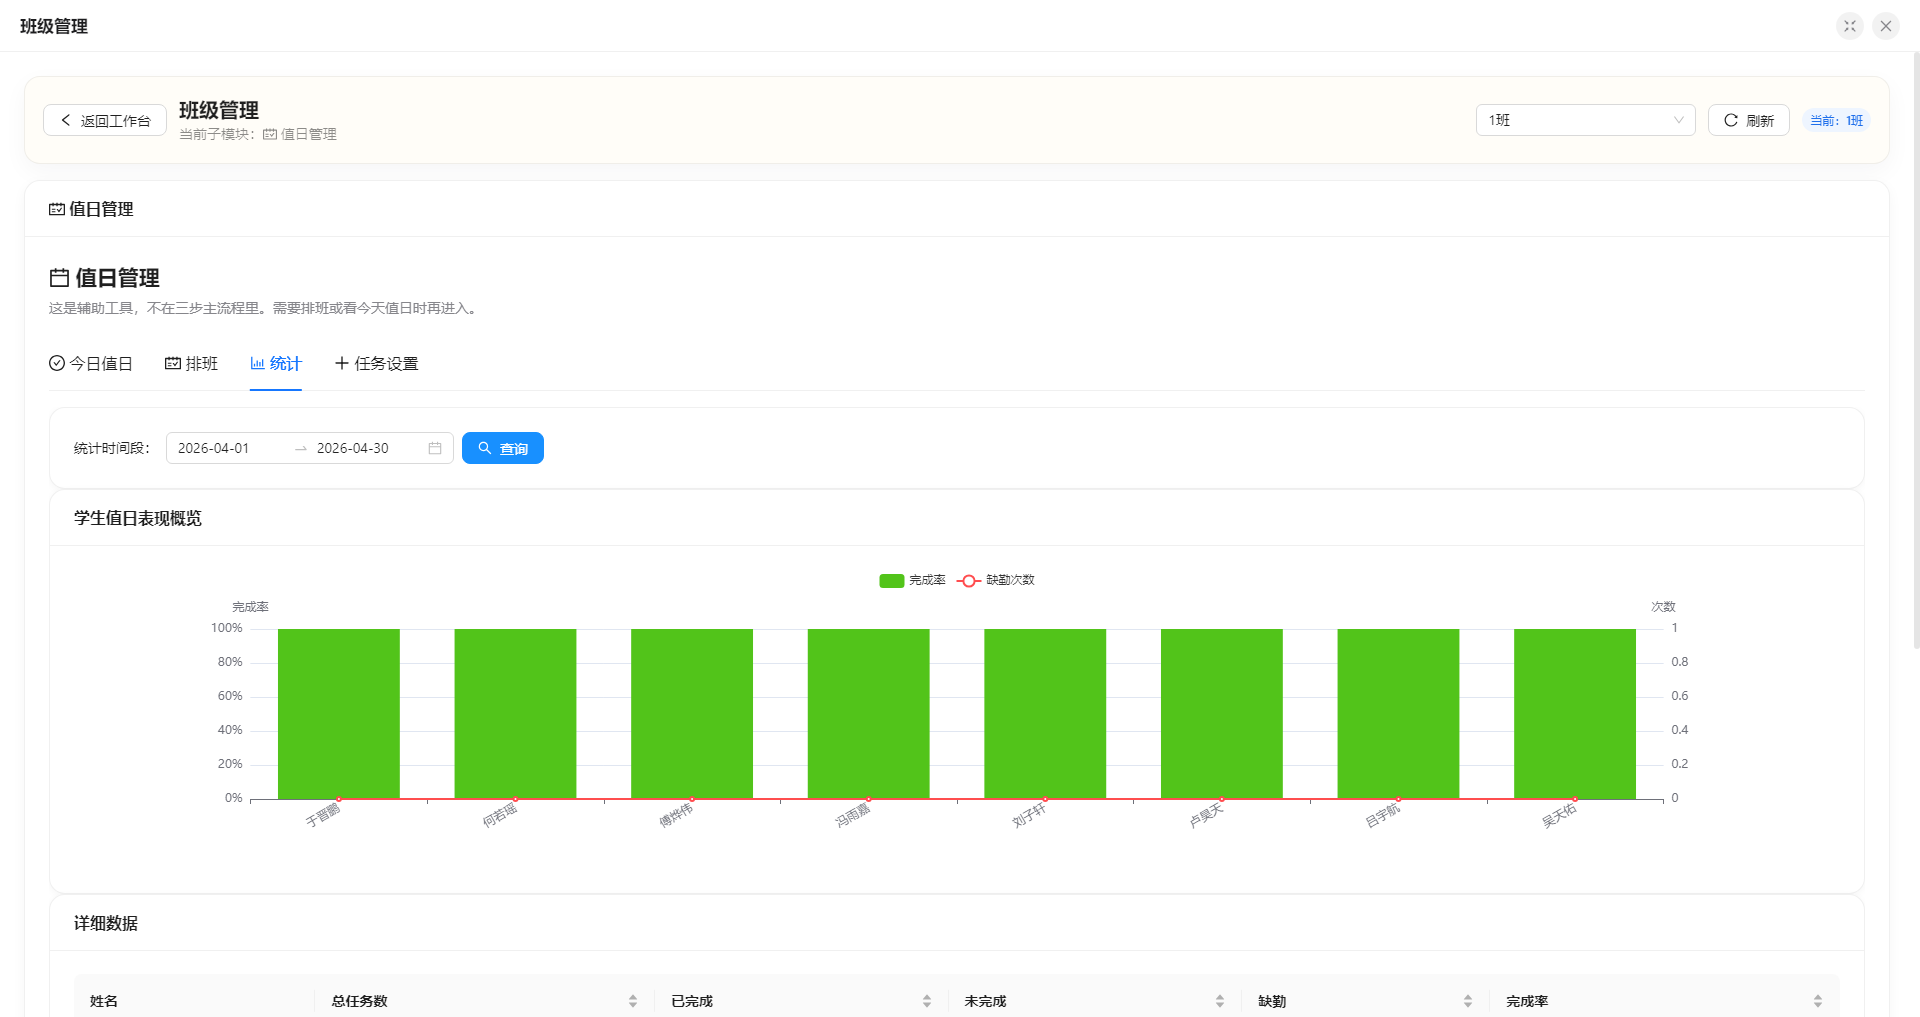Image resolution: width=1920 pixels, height=1017 pixels.
Task: Close the 班级管理 window
Action: (x=1886, y=26)
